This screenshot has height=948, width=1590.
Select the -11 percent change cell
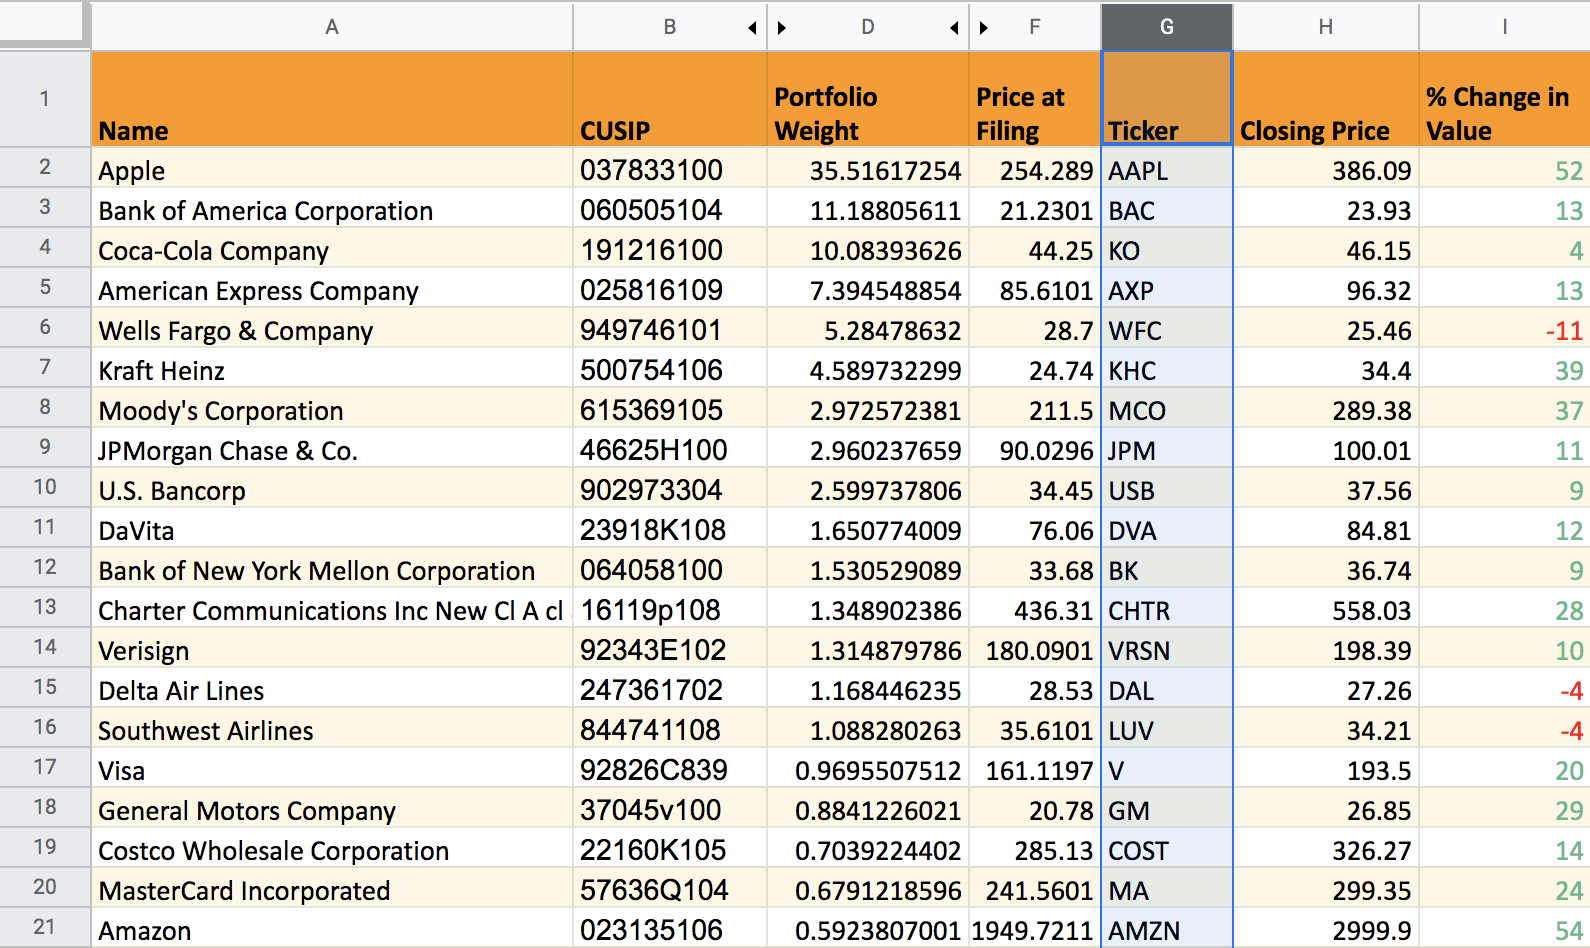[1504, 331]
